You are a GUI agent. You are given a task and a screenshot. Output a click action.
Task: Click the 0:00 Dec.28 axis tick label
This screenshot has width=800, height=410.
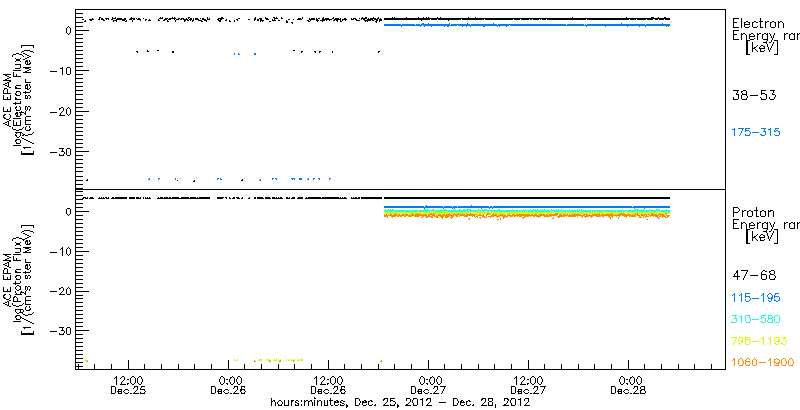tap(629, 386)
